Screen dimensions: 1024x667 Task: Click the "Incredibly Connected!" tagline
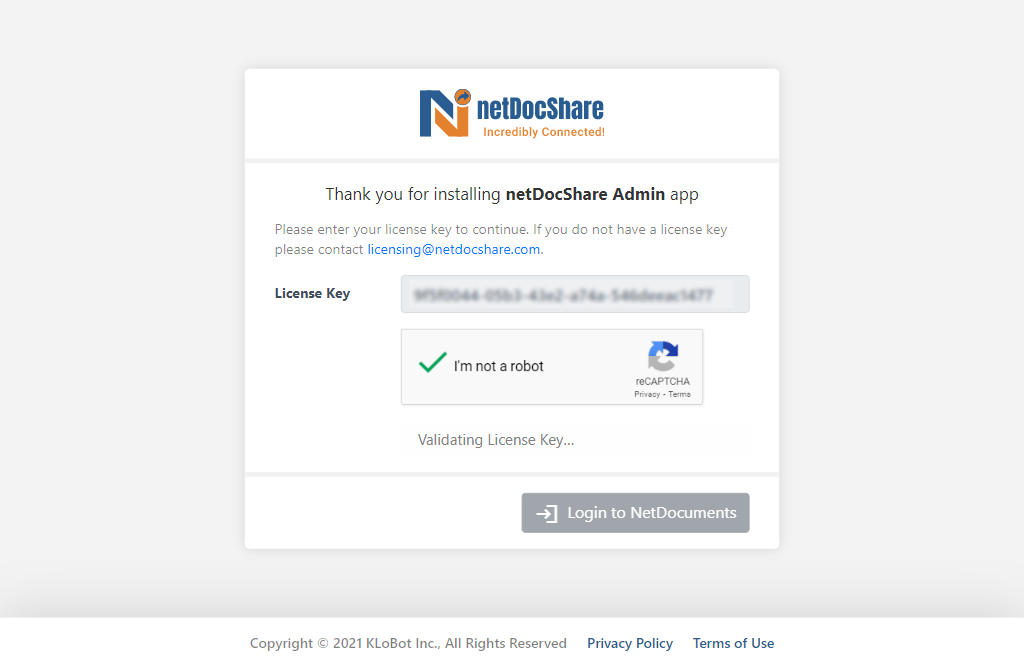point(544,132)
